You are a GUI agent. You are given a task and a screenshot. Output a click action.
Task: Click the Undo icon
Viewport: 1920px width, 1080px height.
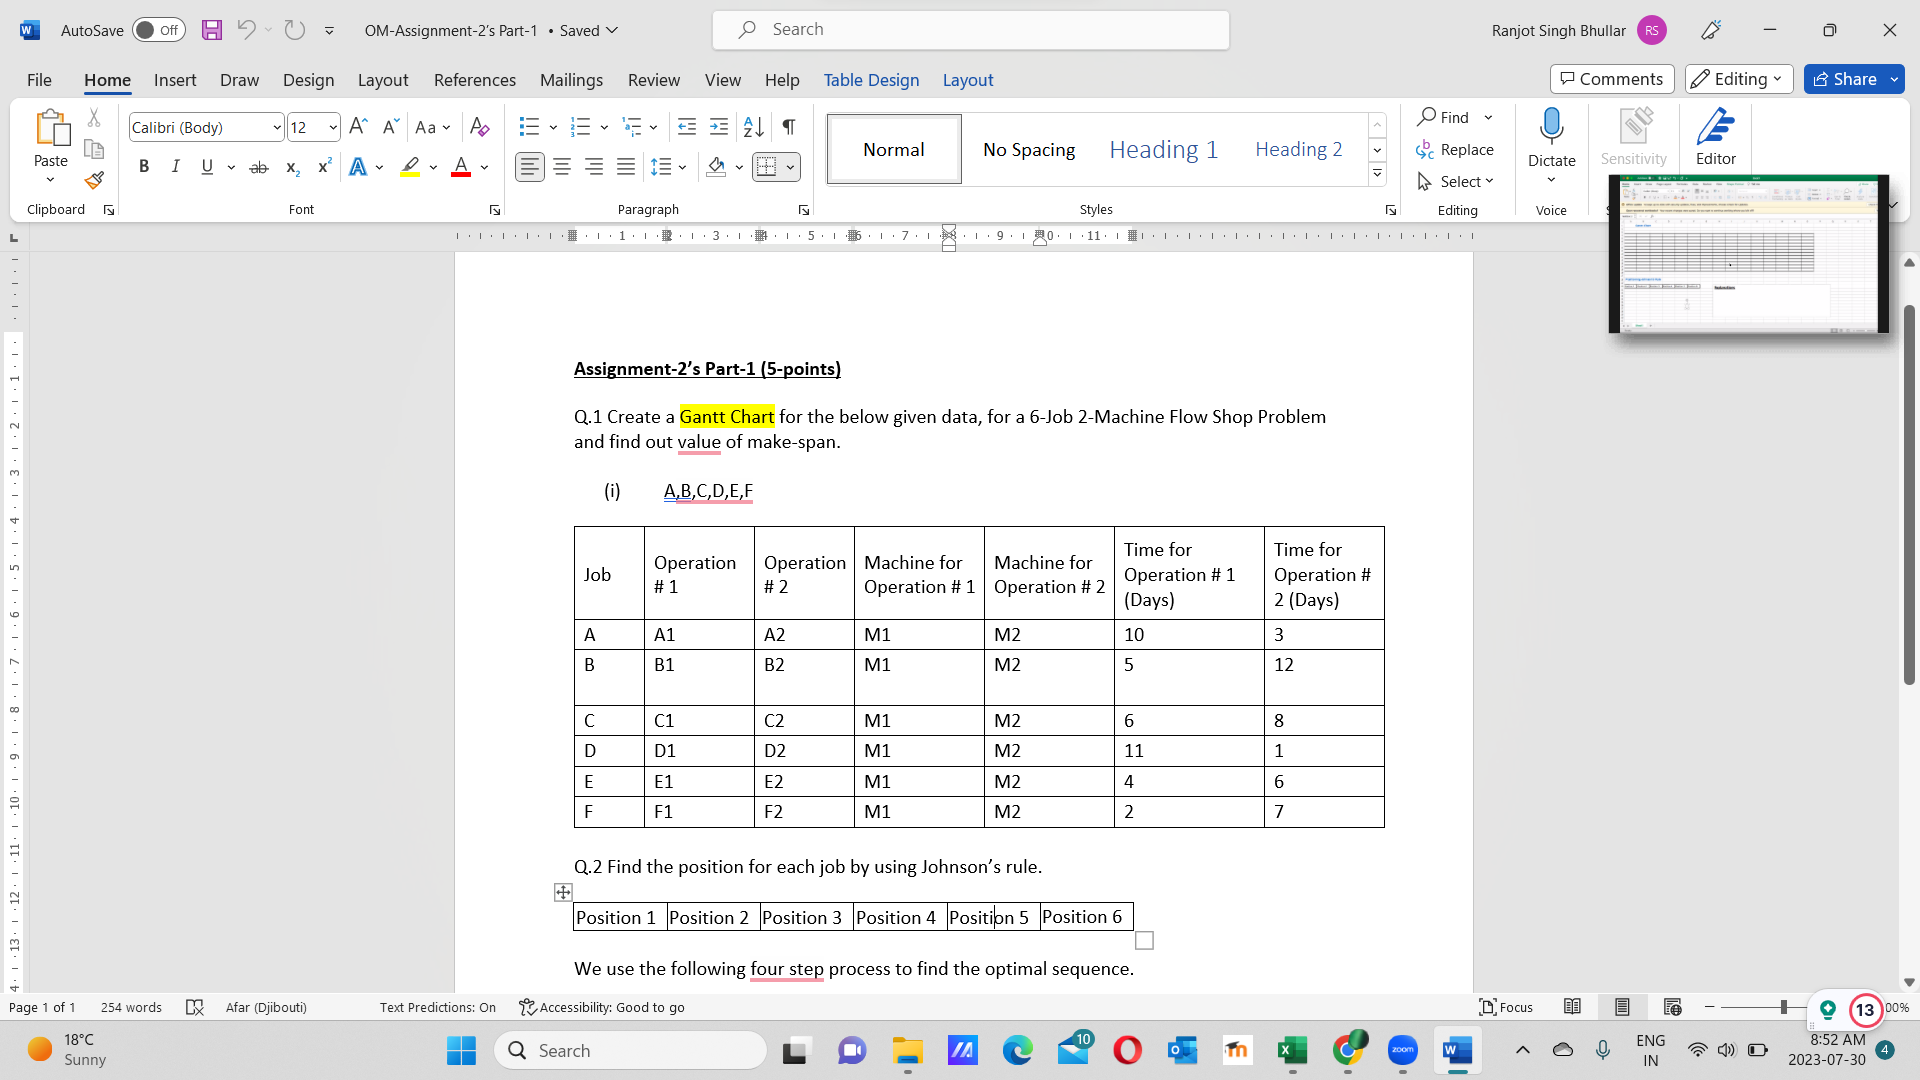pyautogui.click(x=247, y=29)
